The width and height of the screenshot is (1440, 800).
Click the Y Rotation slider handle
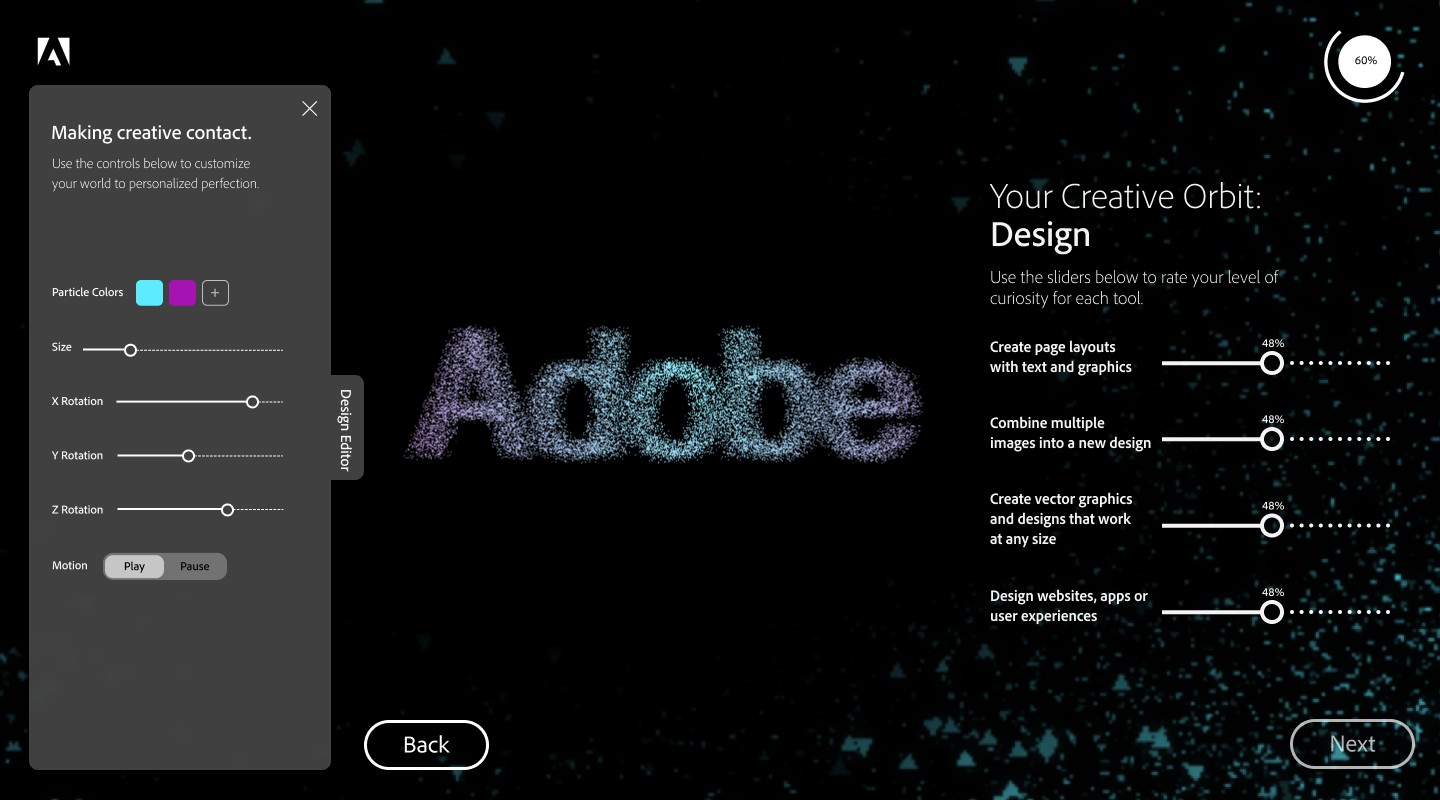(188, 456)
